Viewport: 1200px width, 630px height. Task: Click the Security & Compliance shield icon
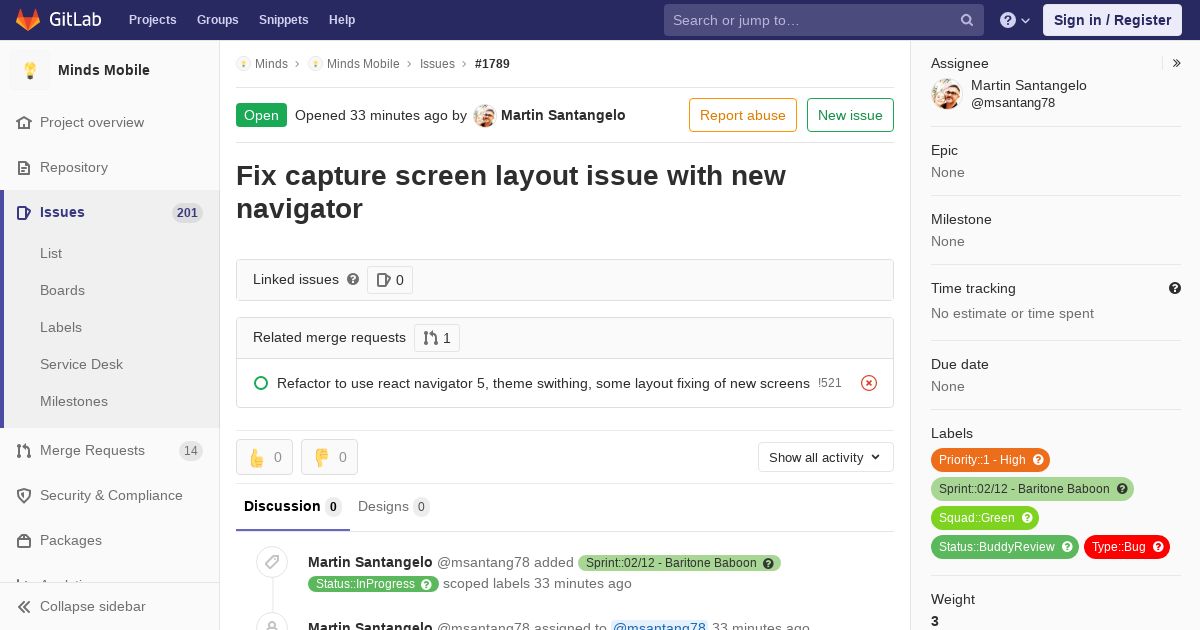[24, 495]
